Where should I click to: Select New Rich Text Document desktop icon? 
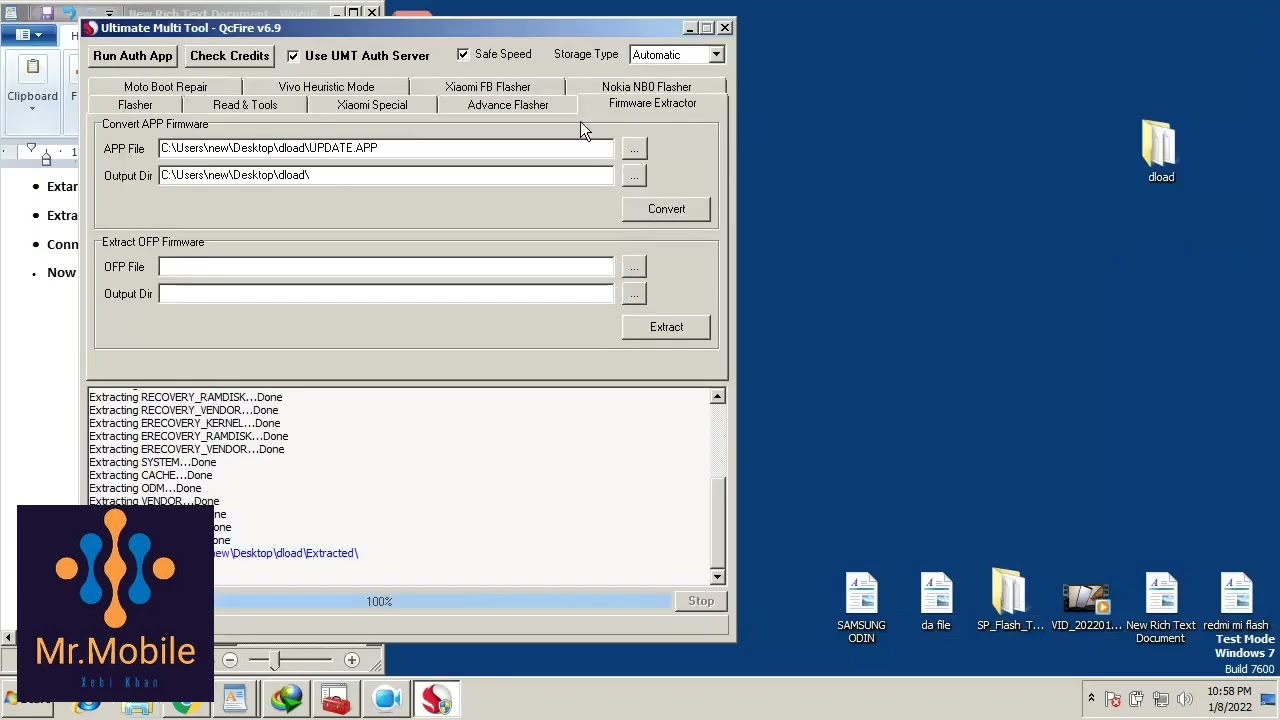[1160, 607]
